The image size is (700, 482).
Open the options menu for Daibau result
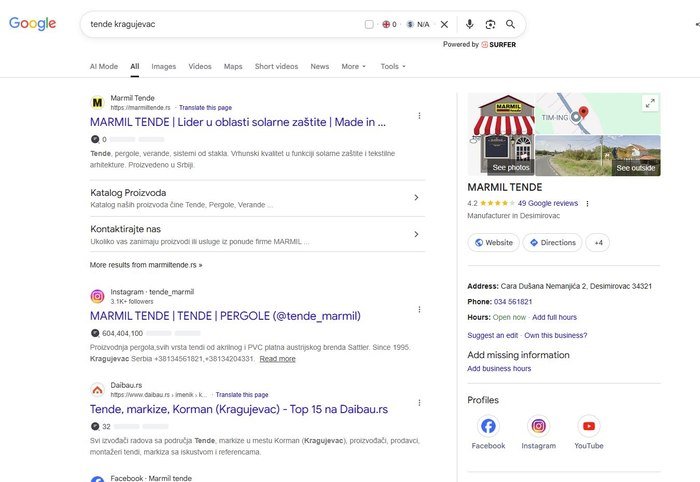coord(419,403)
